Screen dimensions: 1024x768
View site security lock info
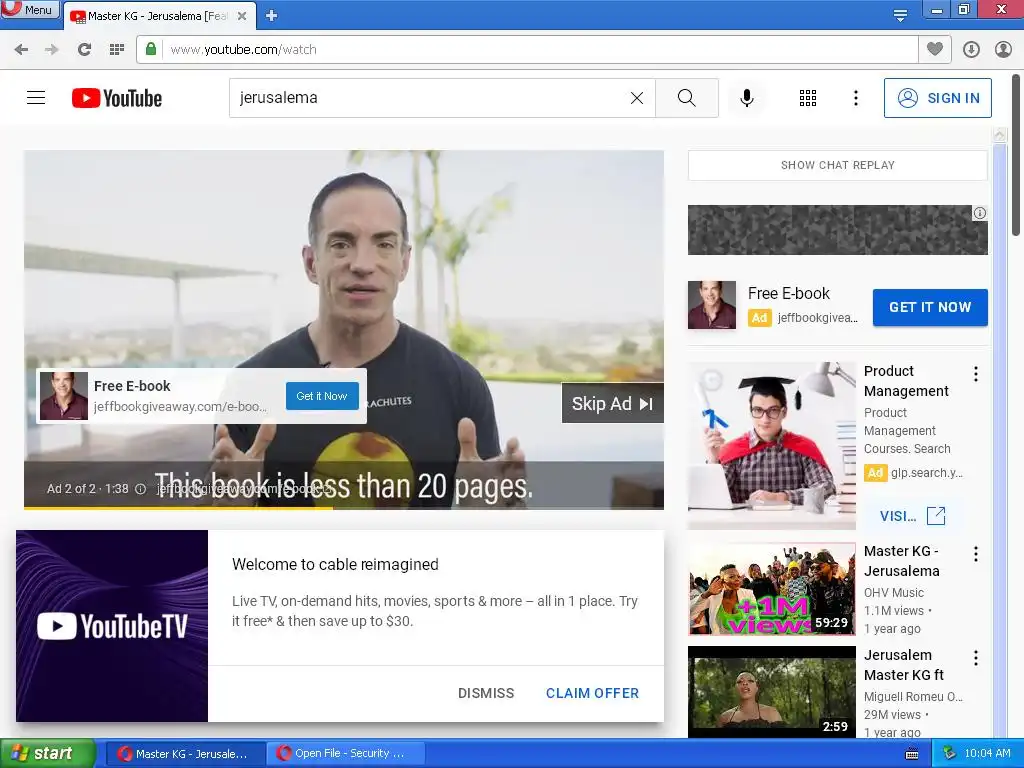[x=151, y=49]
